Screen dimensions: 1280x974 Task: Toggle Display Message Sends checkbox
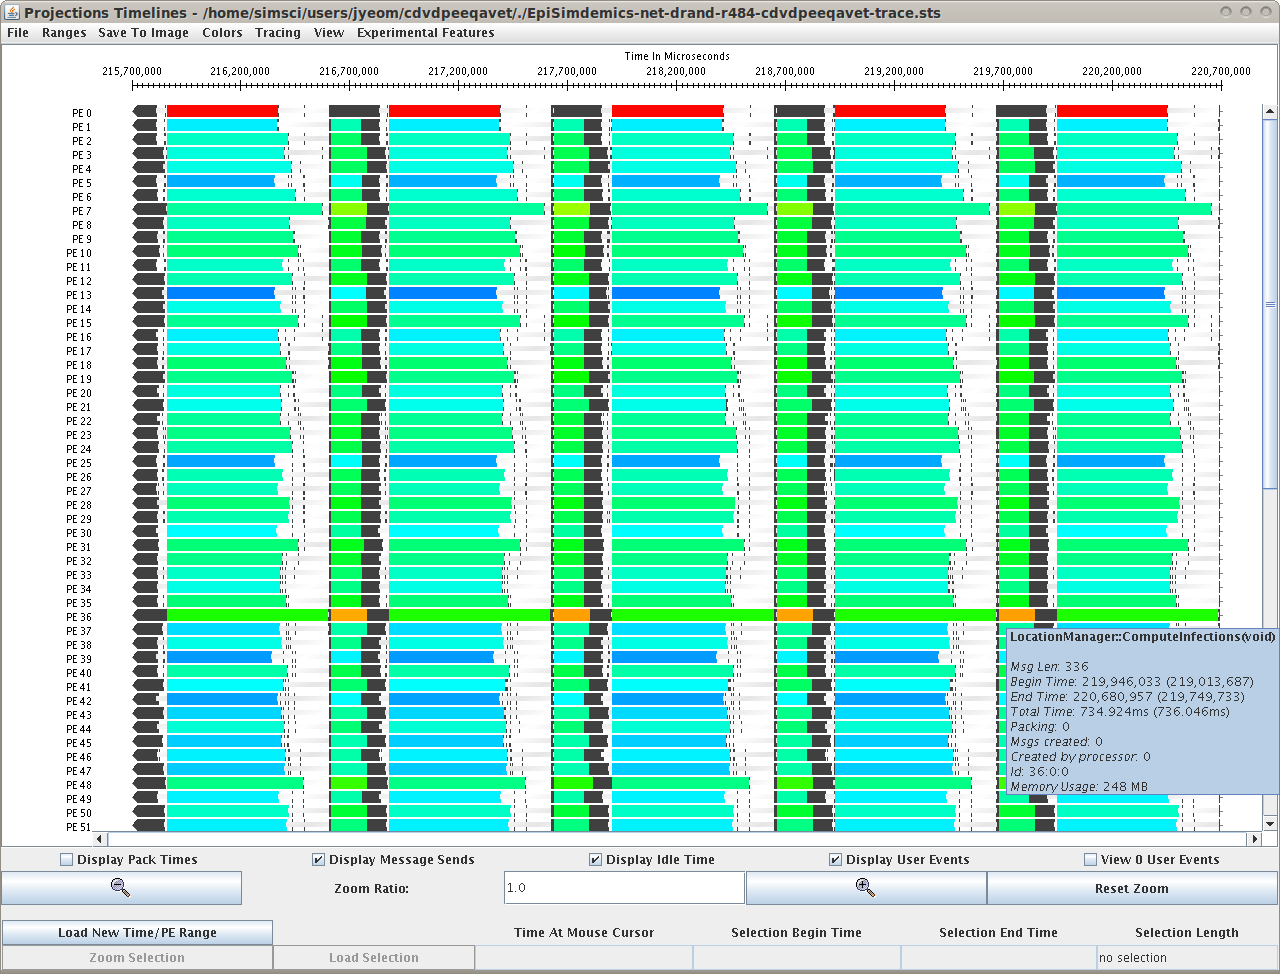319,860
